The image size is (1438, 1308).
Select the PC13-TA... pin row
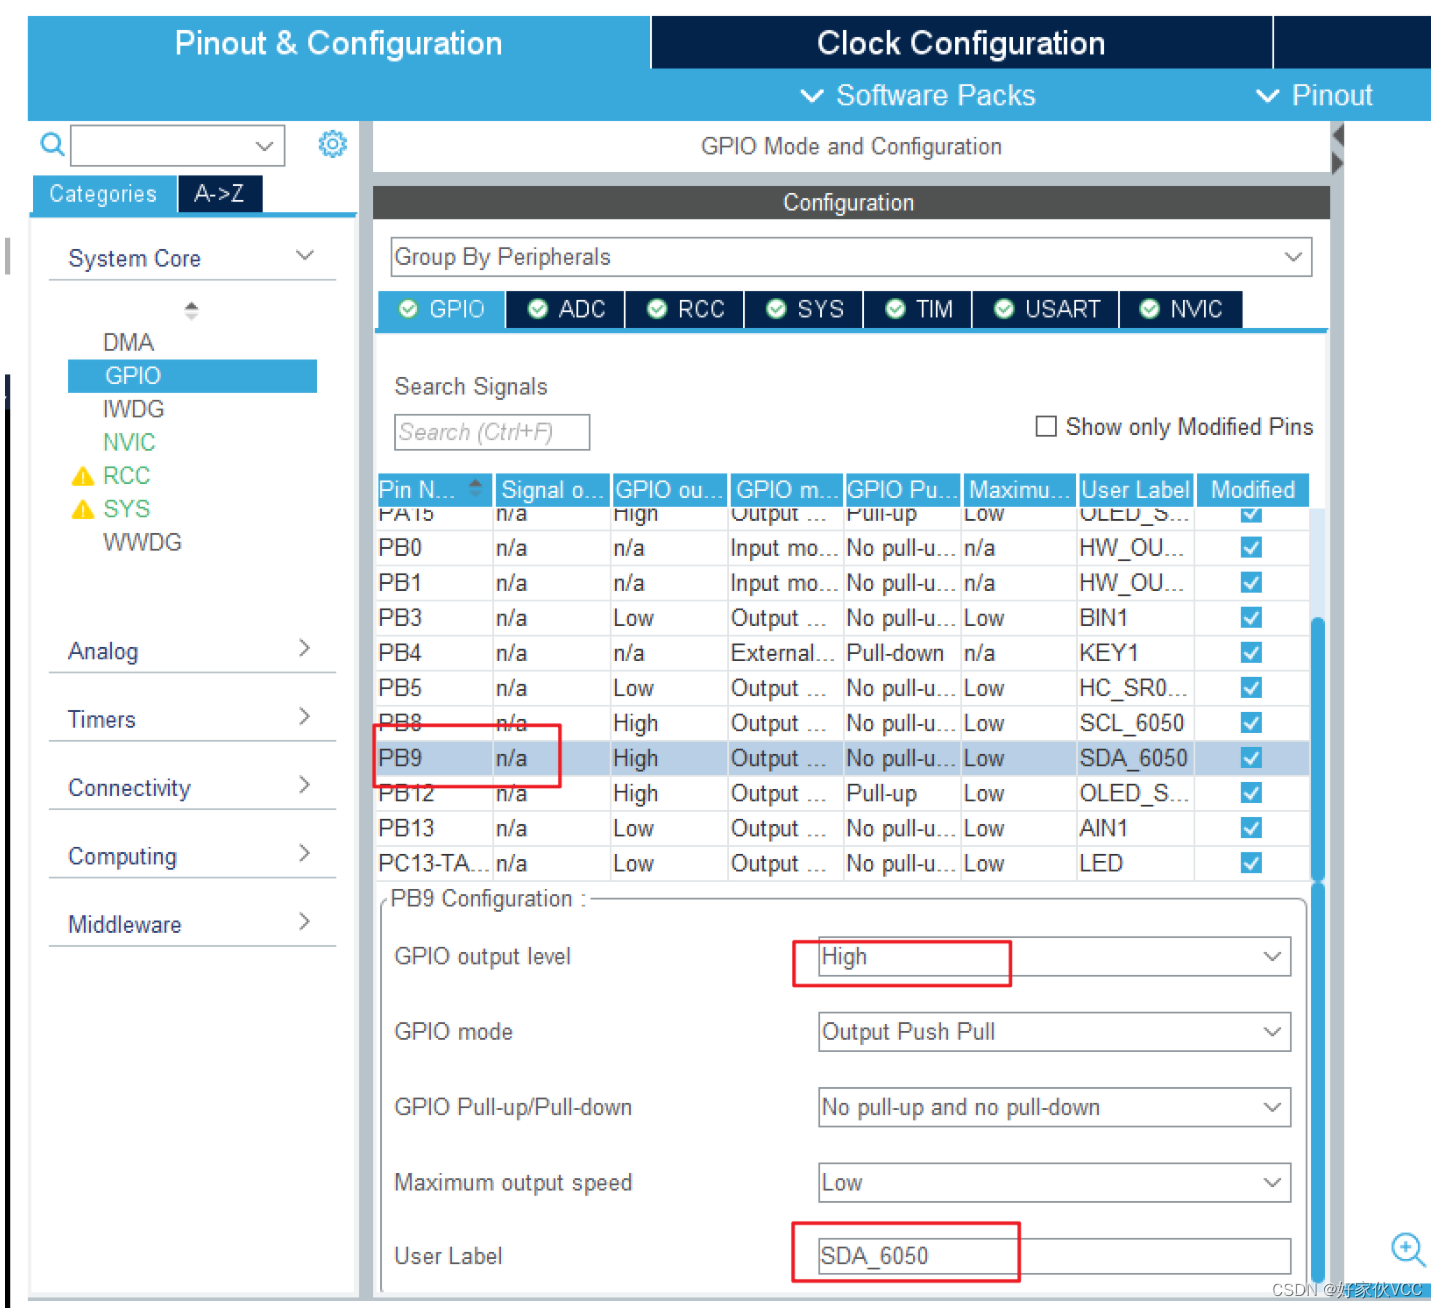coord(843,863)
